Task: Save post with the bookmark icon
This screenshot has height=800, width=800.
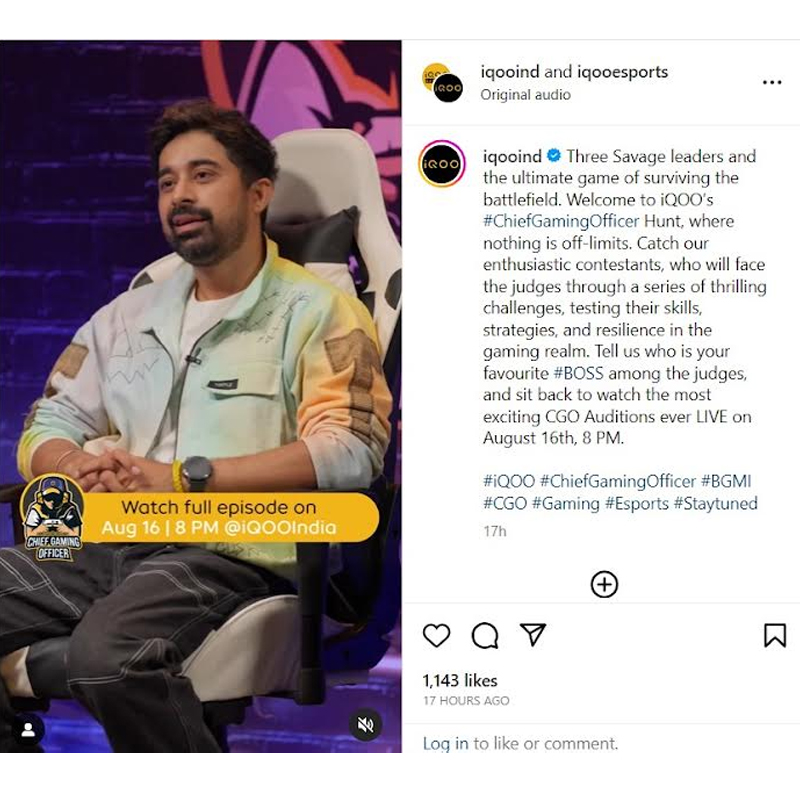Action: pos(774,635)
